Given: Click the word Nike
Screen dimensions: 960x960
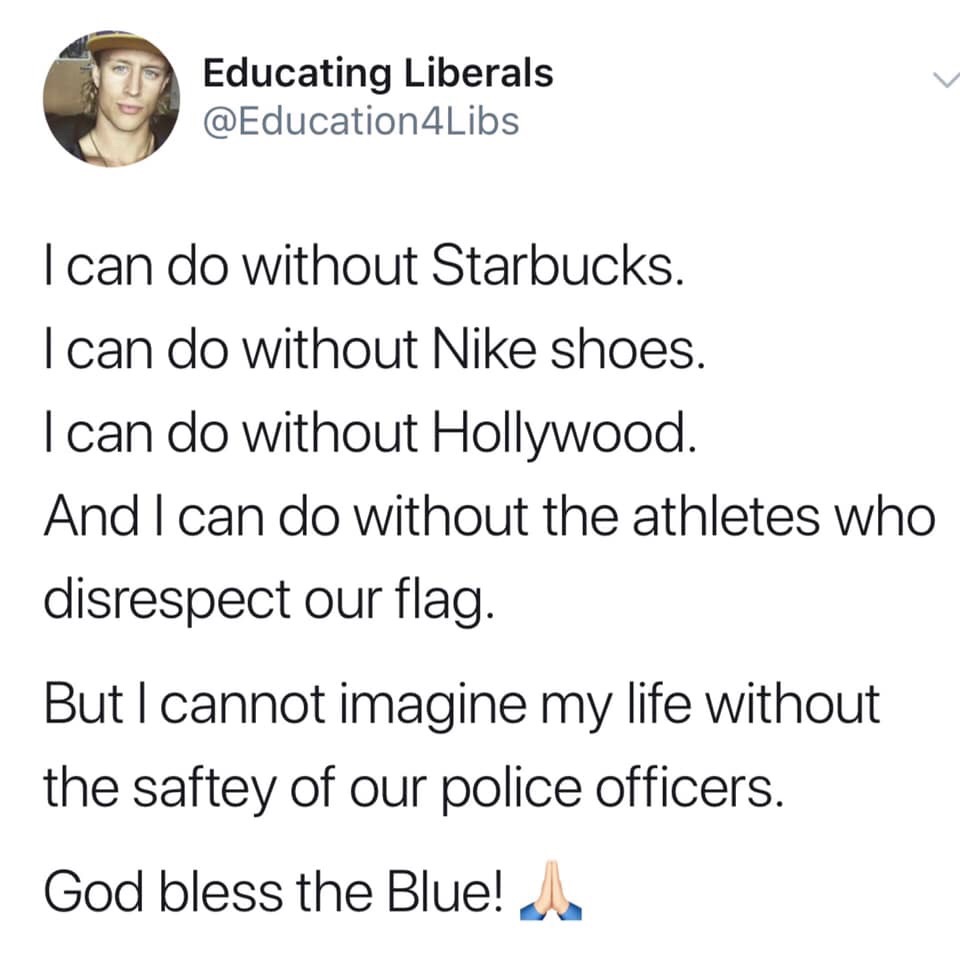Looking at the screenshot, I should [485, 351].
